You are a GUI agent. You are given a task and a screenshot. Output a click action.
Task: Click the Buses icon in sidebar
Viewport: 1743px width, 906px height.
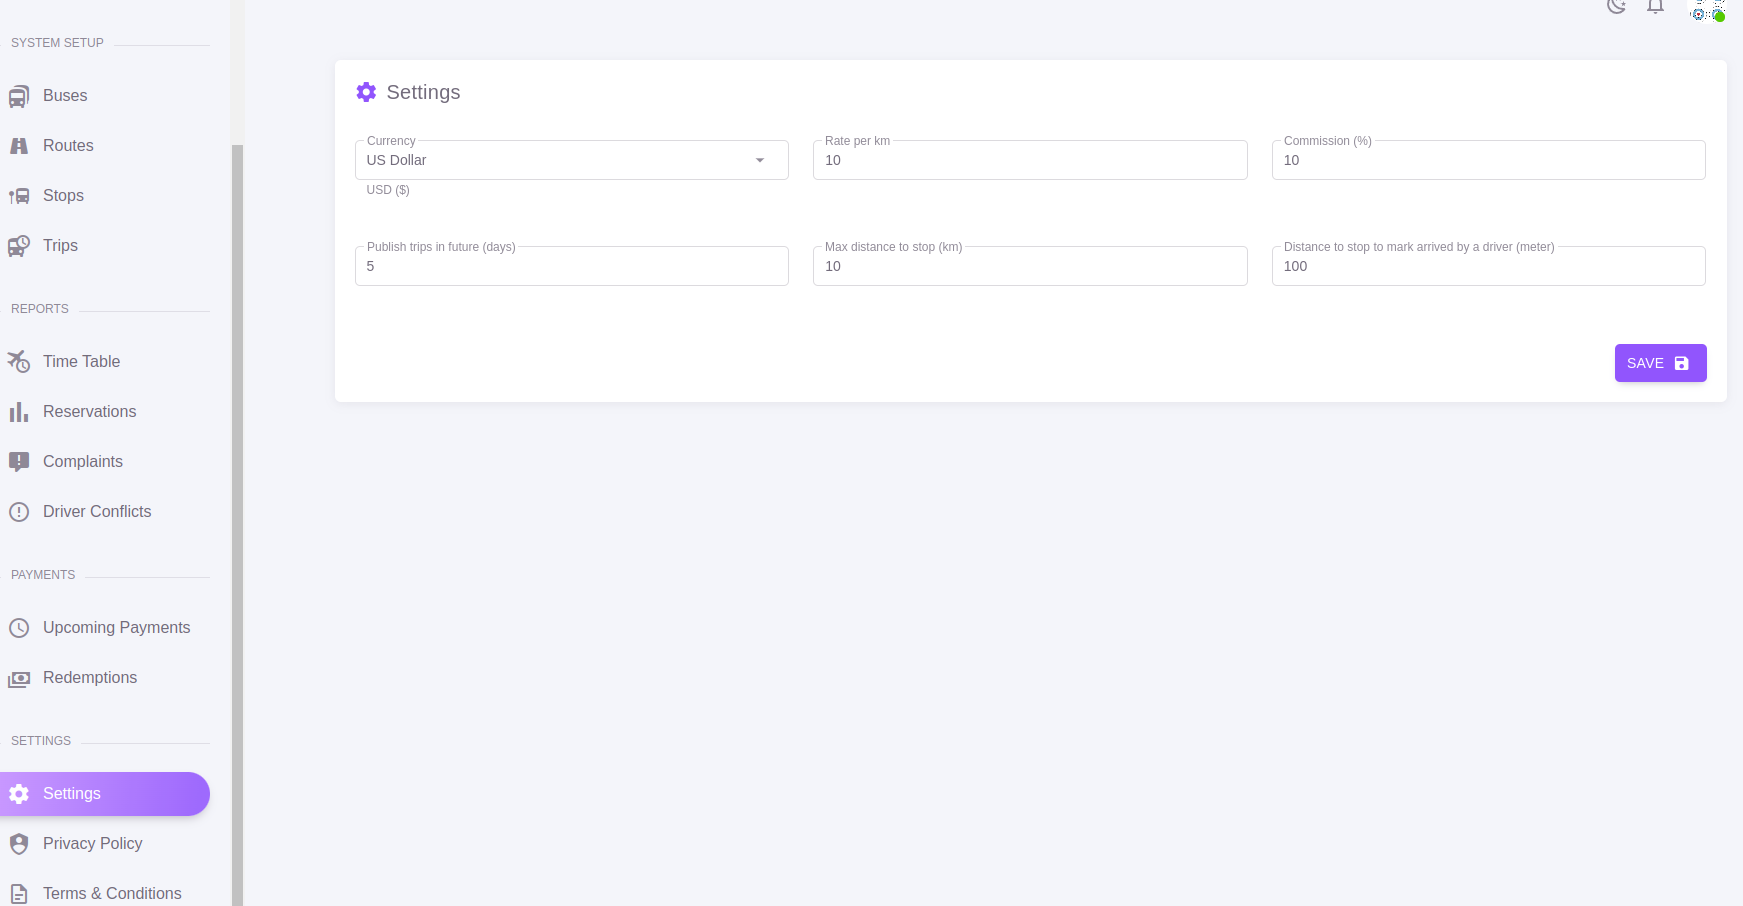pyautogui.click(x=19, y=97)
